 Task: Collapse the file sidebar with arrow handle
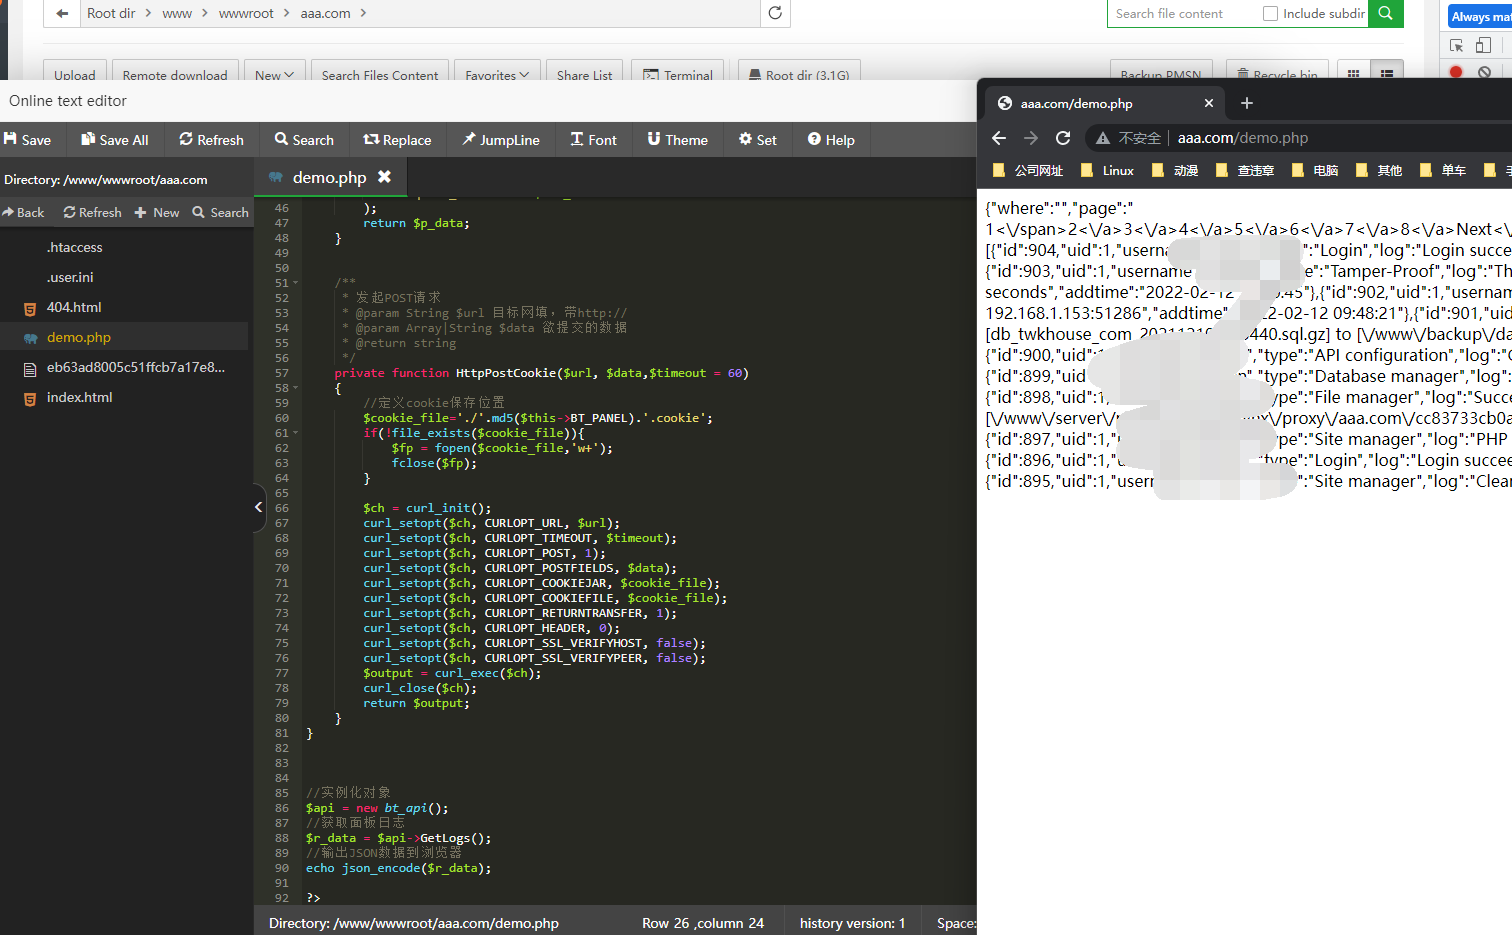pyautogui.click(x=258, y=507)
